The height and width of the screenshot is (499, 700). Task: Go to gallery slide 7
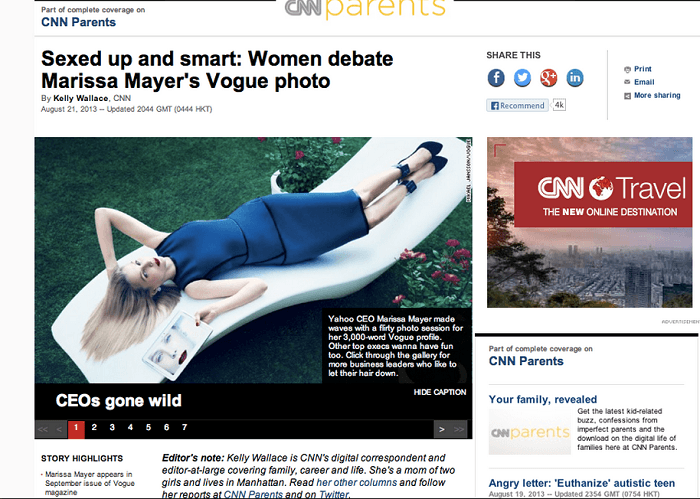[x=184, y=428]
